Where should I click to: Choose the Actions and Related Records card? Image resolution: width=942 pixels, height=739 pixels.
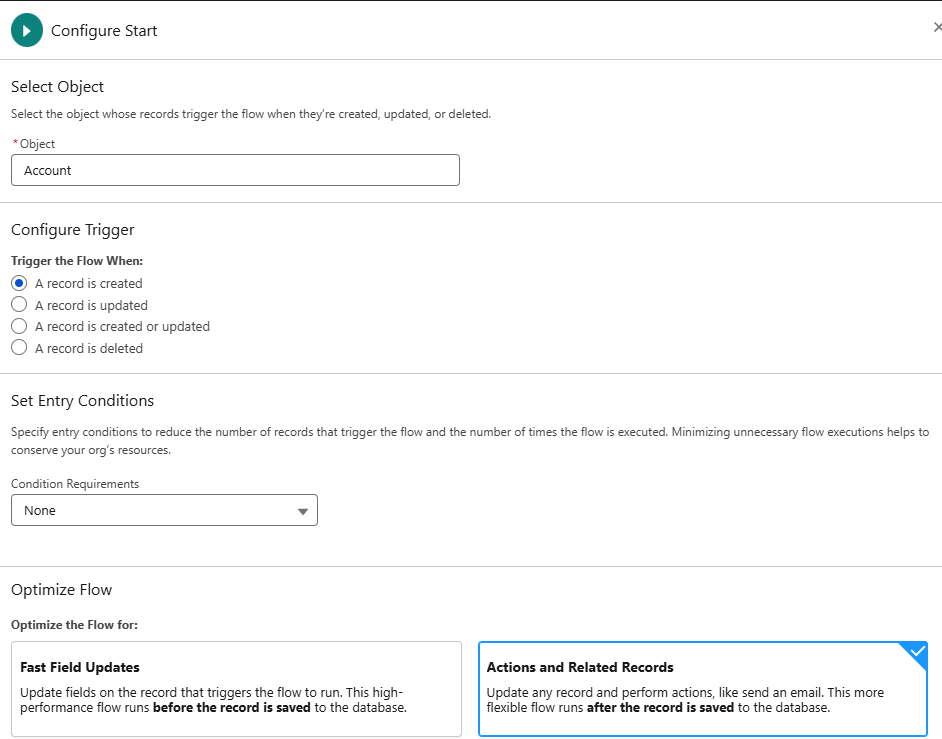(702, 689)
